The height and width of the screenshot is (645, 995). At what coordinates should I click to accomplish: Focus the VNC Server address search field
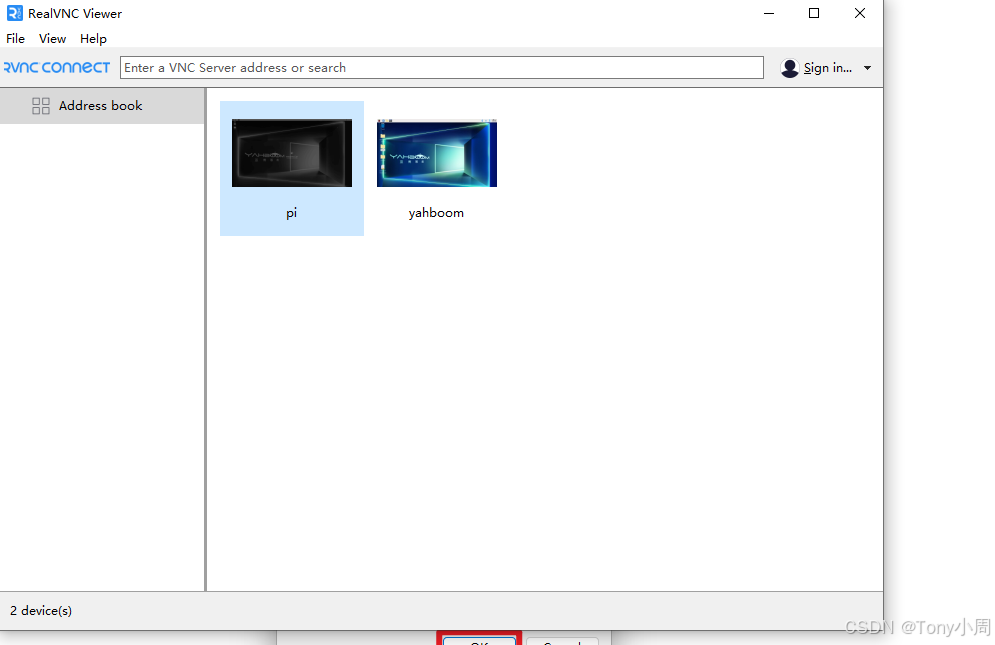tap(442, 67)
